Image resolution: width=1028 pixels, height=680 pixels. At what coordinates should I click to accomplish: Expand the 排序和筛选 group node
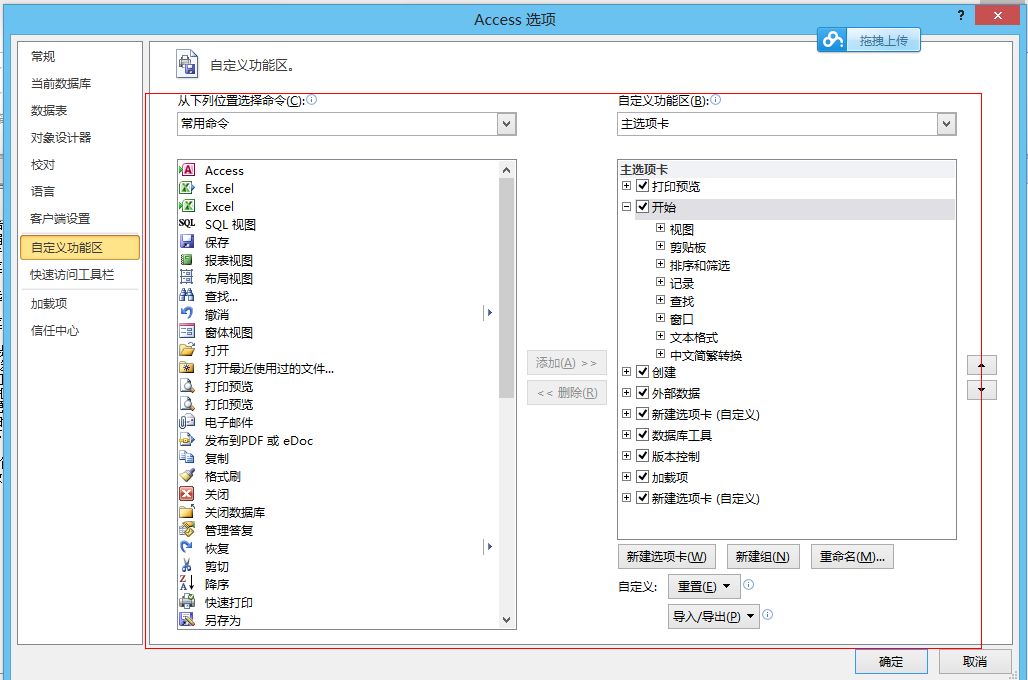661,264
